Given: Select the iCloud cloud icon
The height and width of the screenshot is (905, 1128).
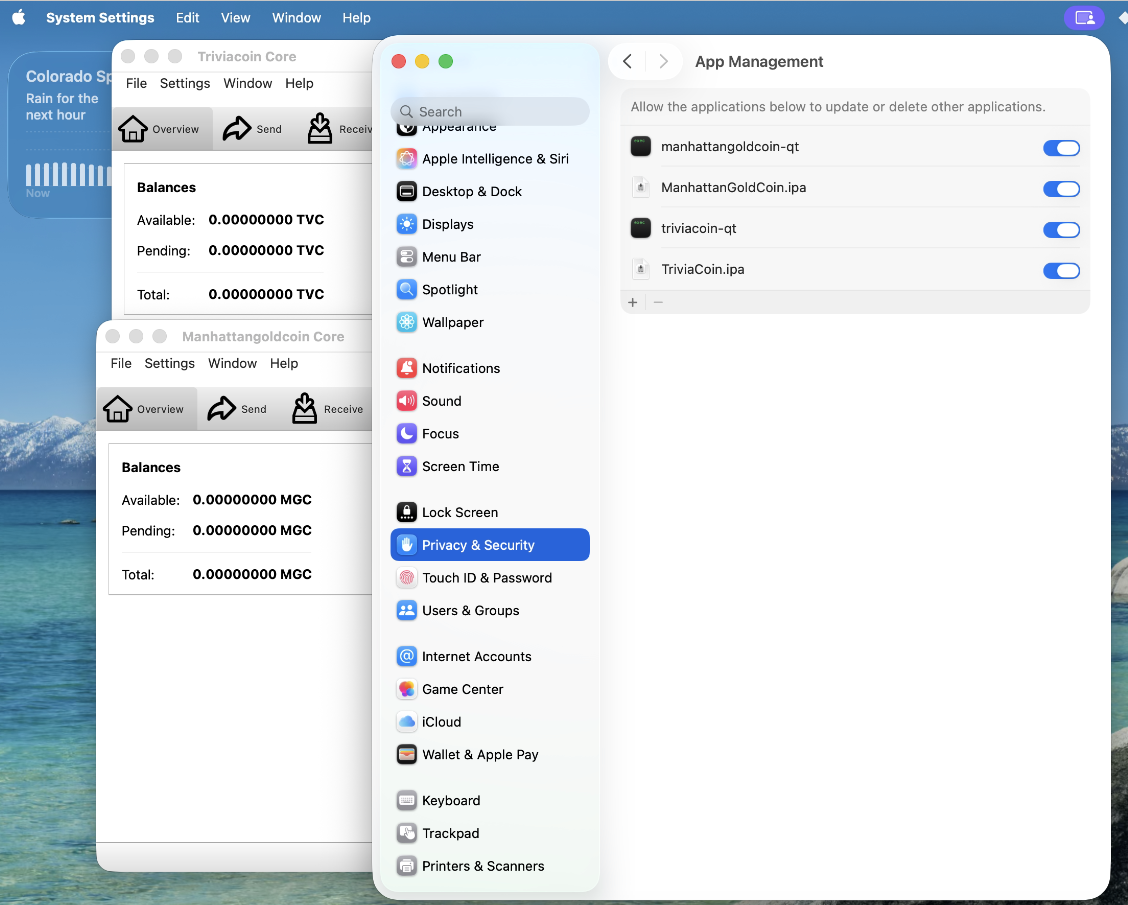Looking at the screenshot, I should [x=406, y=722].
